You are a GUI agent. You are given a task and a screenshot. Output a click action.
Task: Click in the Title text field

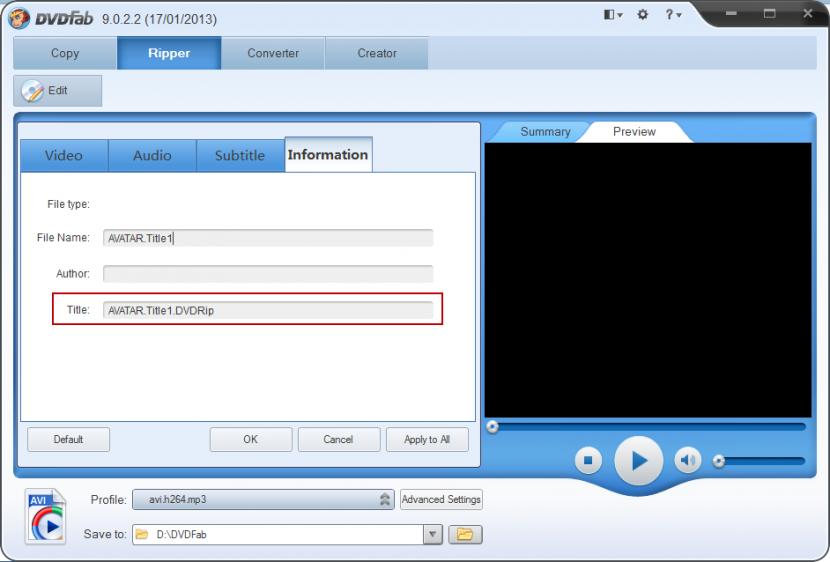point(268,310)
